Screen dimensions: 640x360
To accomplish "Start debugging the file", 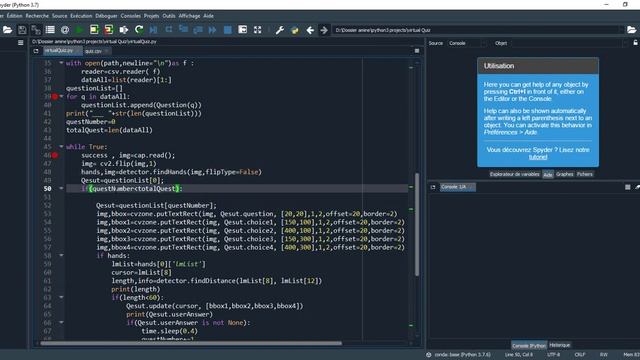I will [x=153, y=30].
